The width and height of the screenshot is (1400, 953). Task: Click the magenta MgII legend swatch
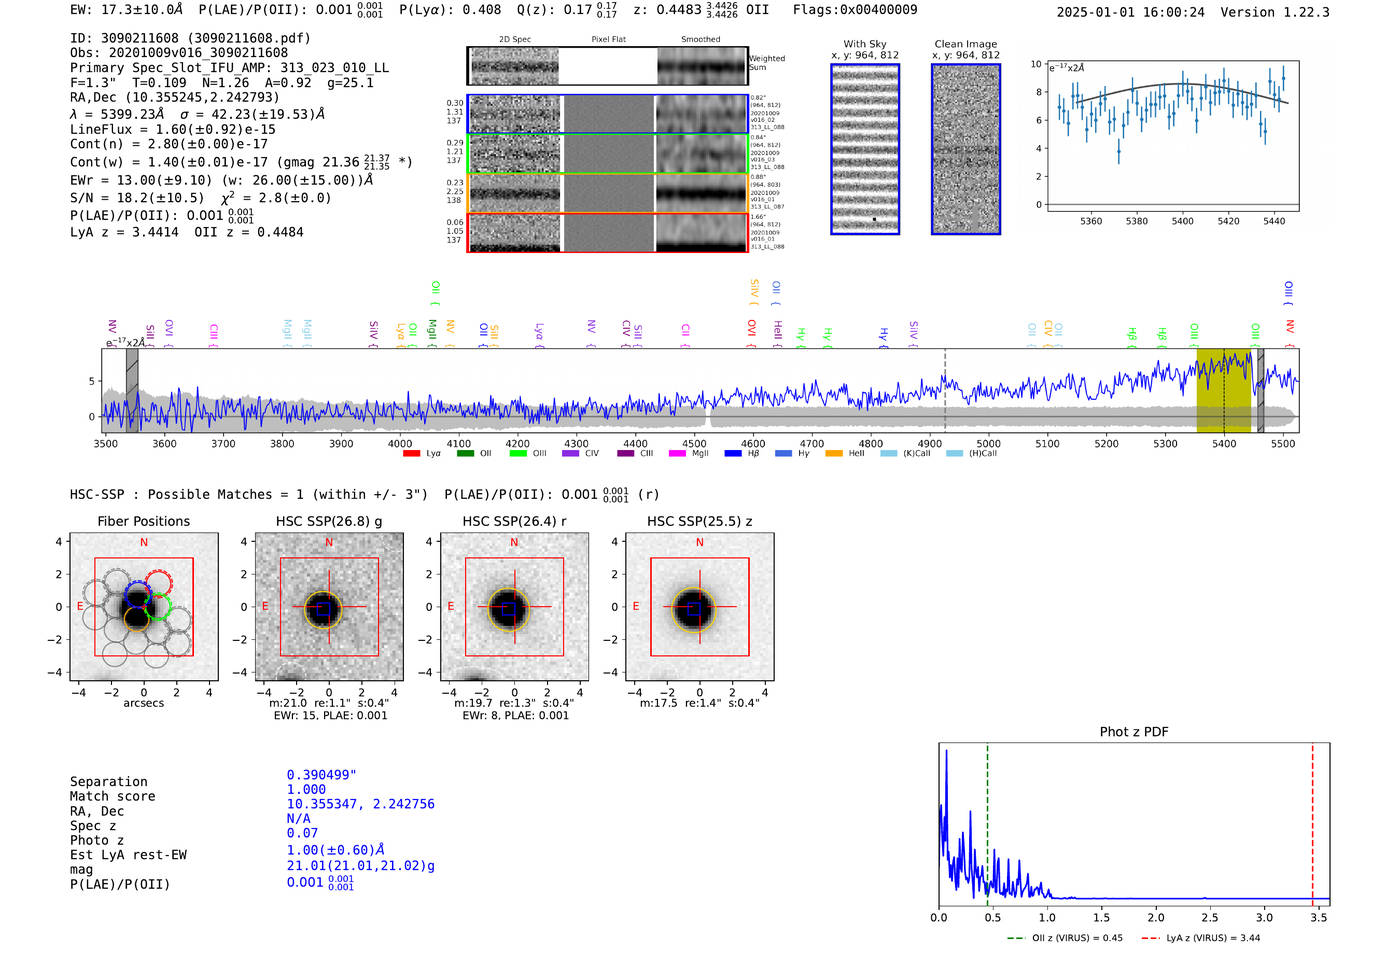click(677, 454)
